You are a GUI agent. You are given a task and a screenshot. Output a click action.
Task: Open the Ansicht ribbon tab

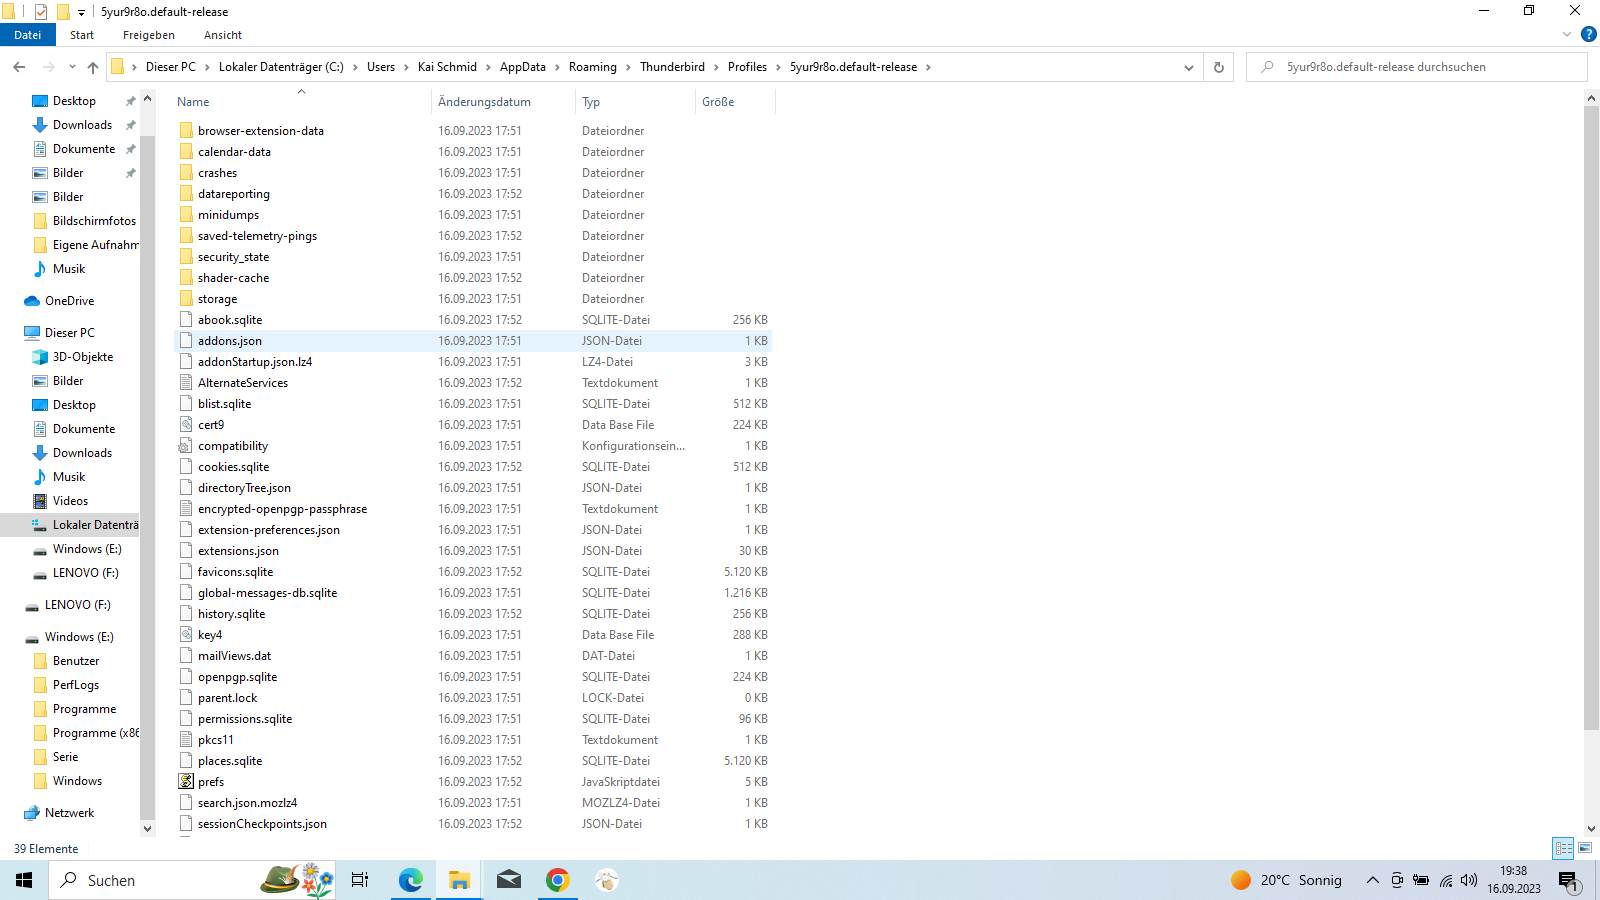(222, 35)
